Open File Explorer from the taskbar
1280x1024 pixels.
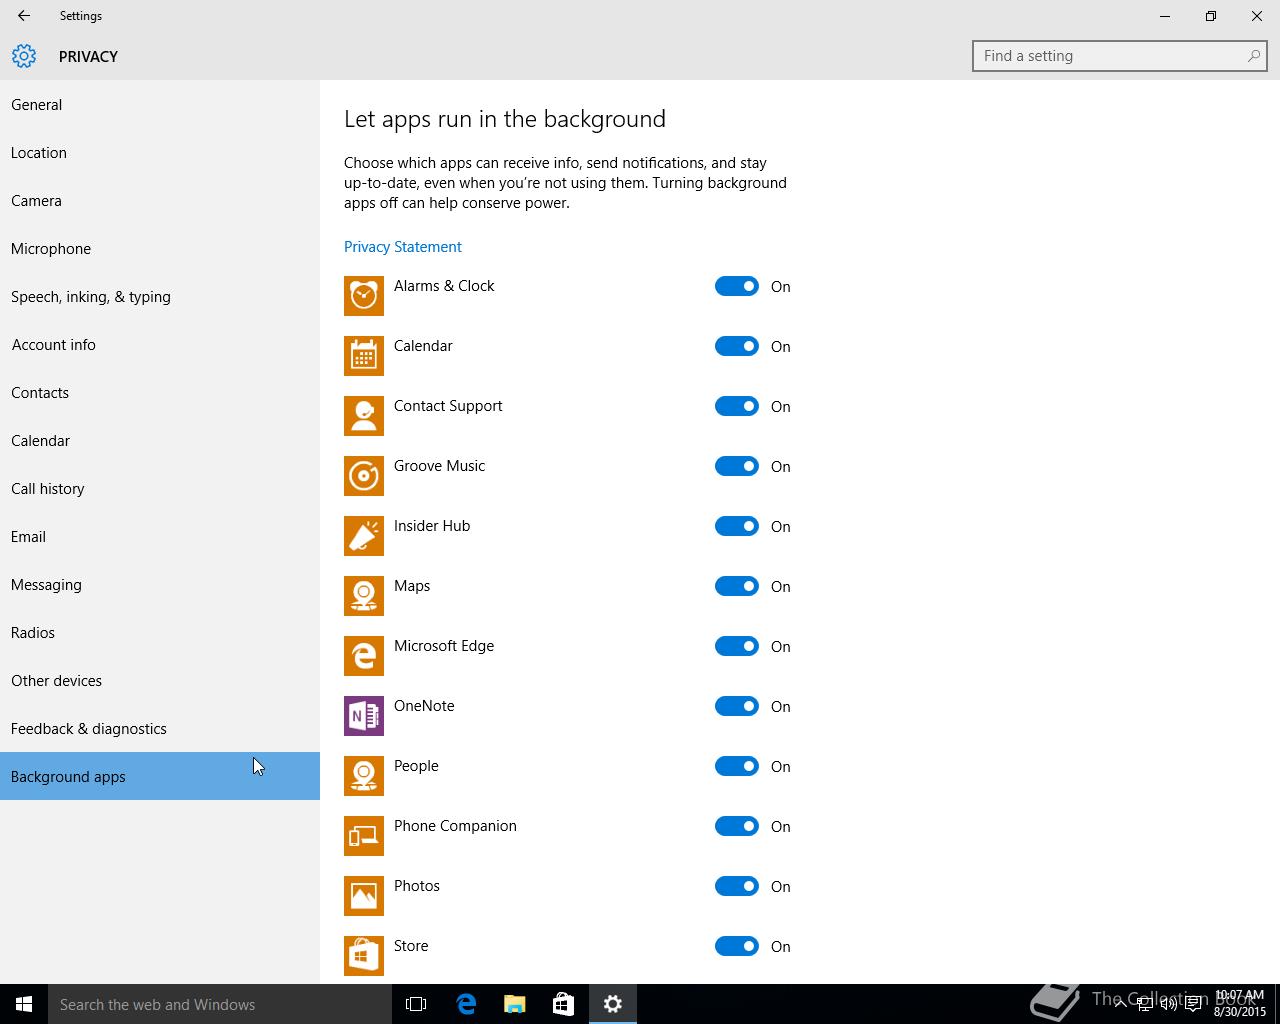pos(514,1004)
